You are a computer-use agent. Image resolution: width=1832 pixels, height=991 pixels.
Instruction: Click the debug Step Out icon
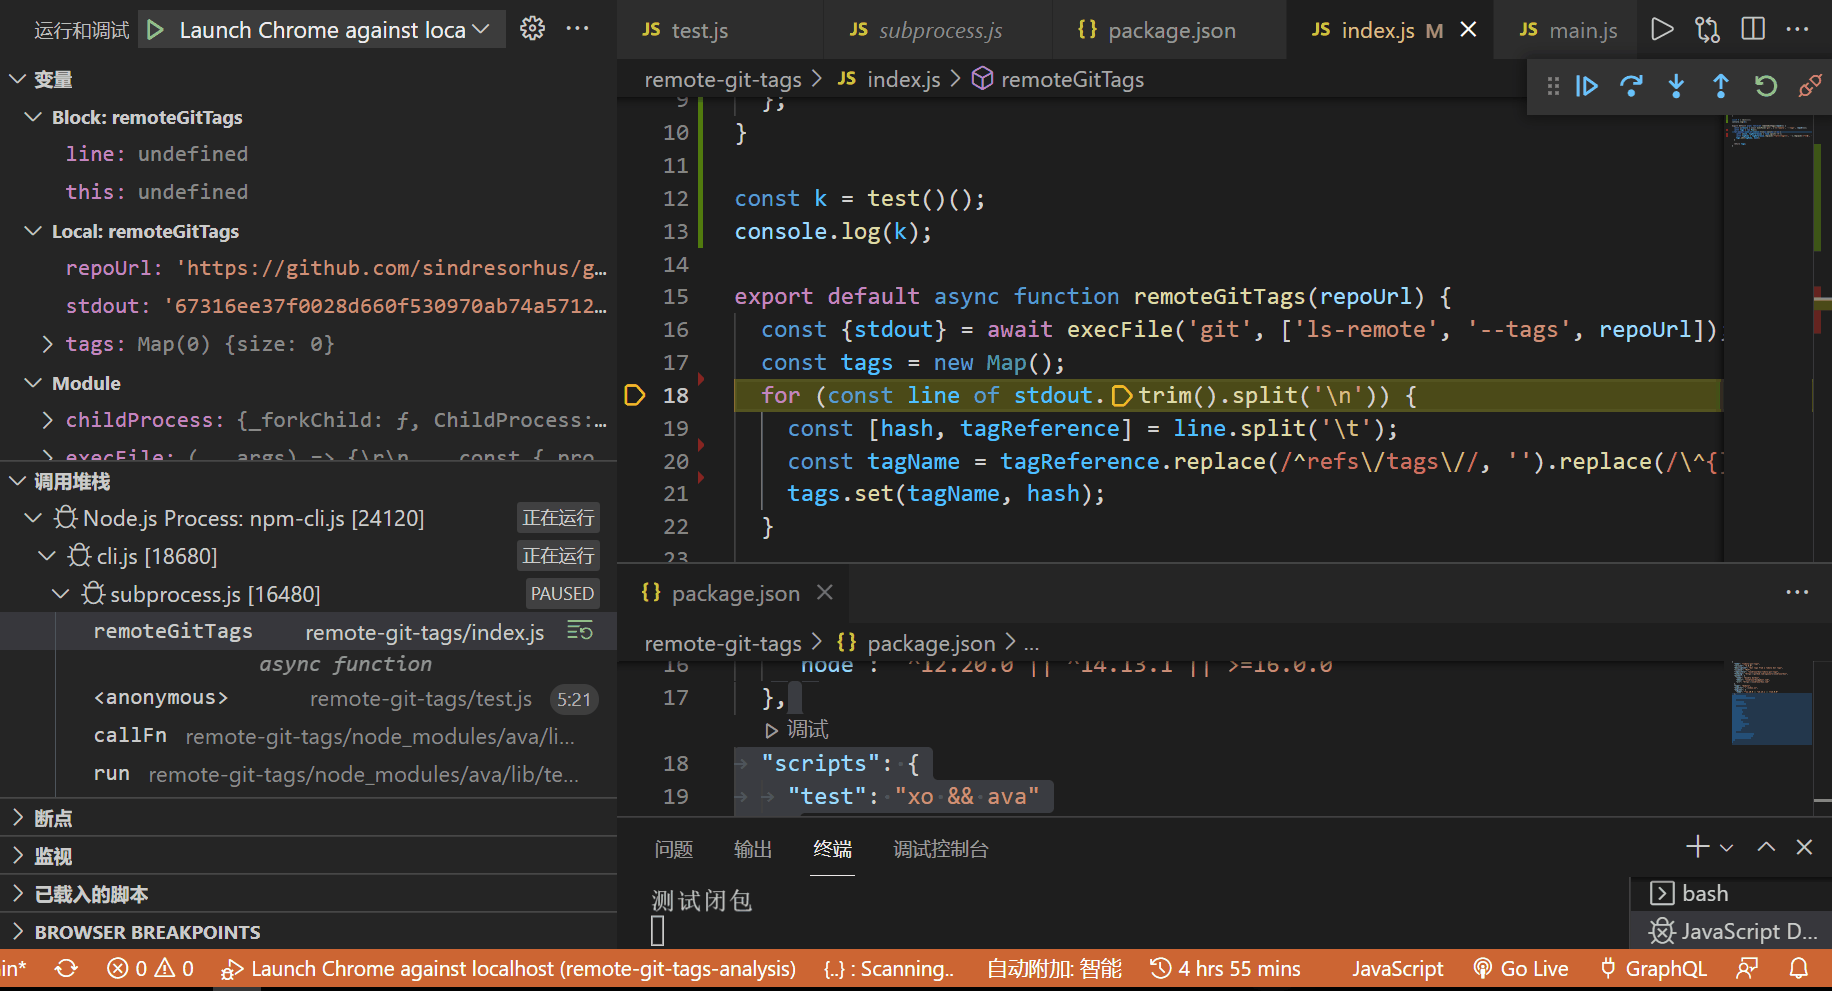(x=1721, y=86)
